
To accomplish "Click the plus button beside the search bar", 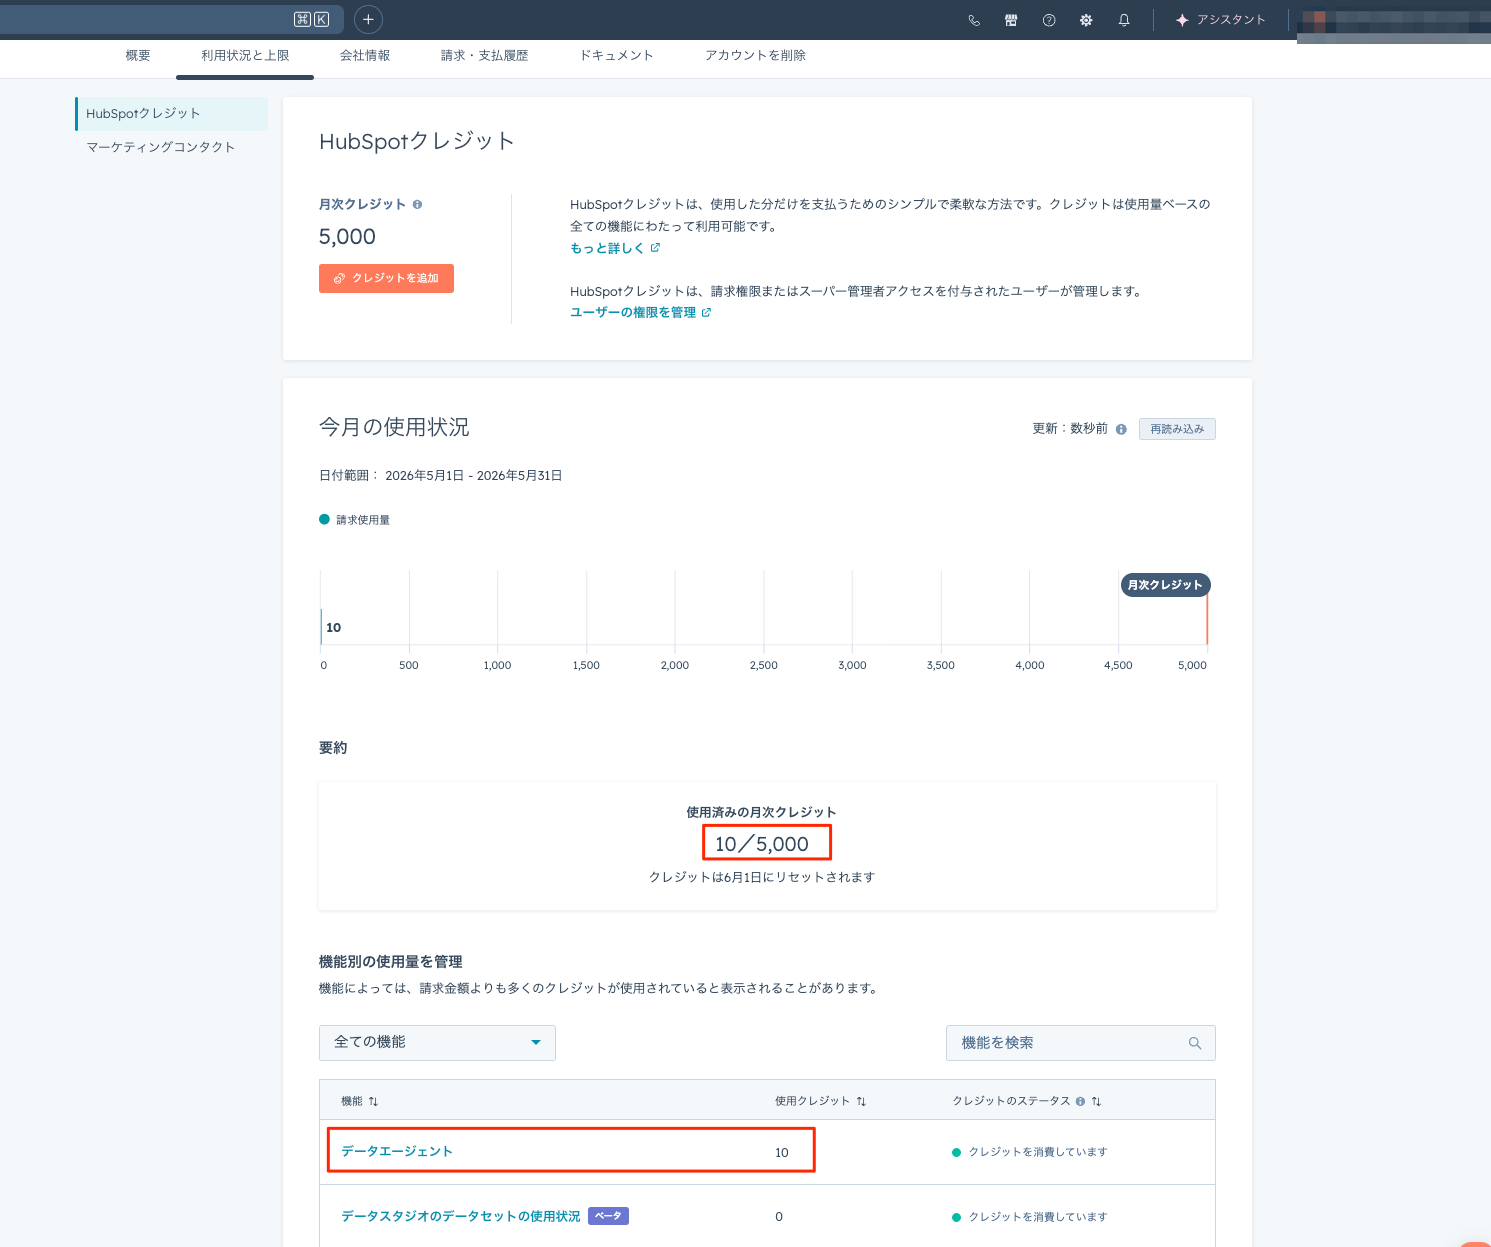I will click(x=368, y=19).
